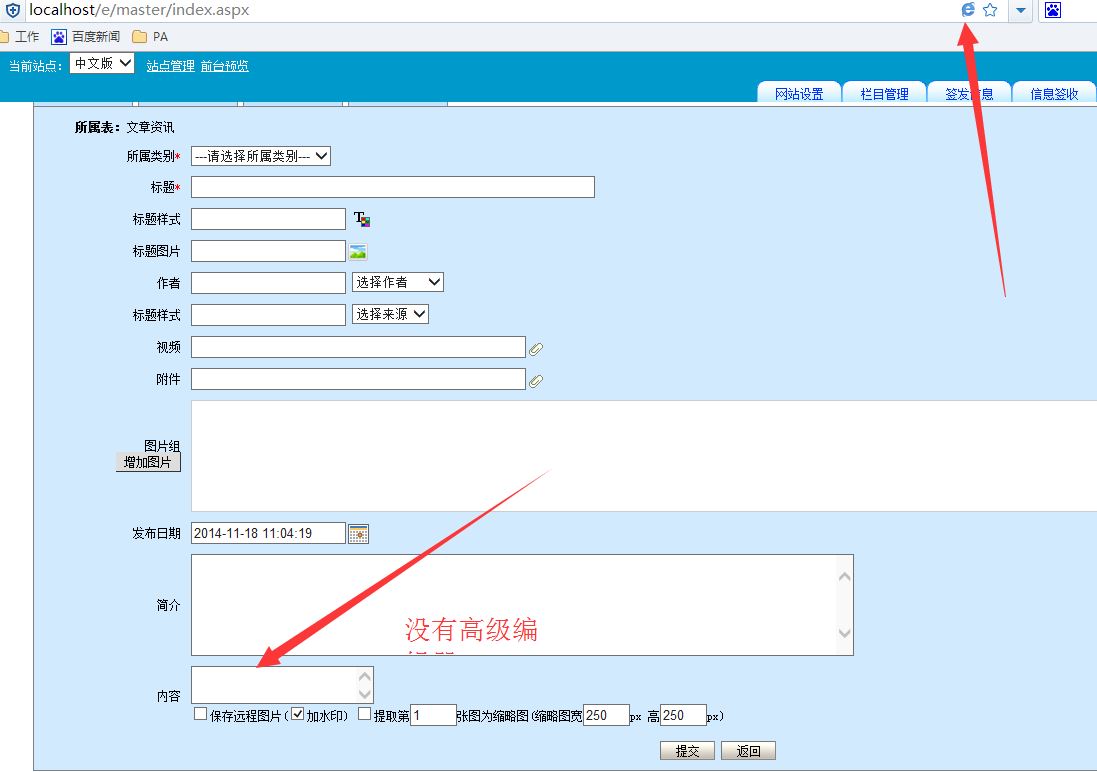Switch to the 网站设置 tab
The height and width of the screenshot is (772, 1097).
click(x=799, y=94)
